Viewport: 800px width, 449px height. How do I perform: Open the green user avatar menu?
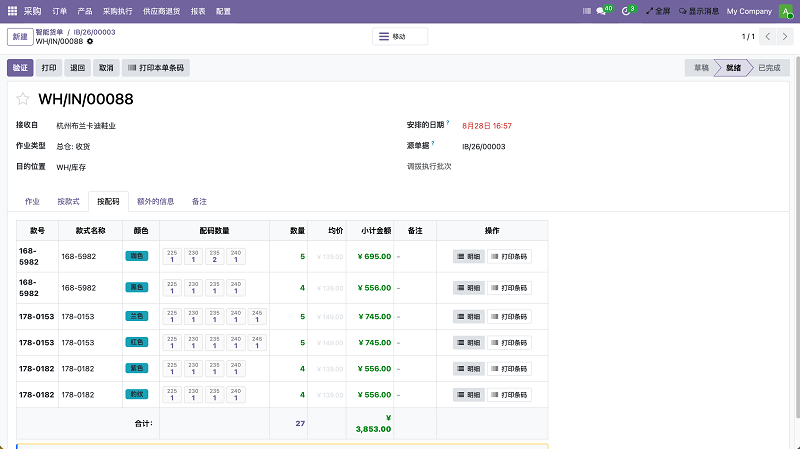pyautogui.click(x=786, y=11)
